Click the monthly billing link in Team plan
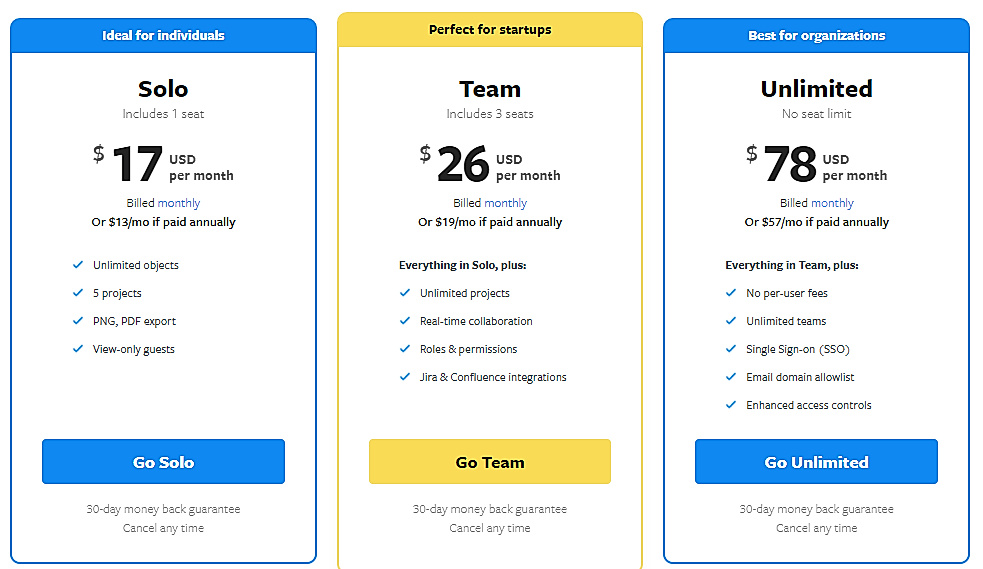983x569 pixels. (x=506, y=203)
